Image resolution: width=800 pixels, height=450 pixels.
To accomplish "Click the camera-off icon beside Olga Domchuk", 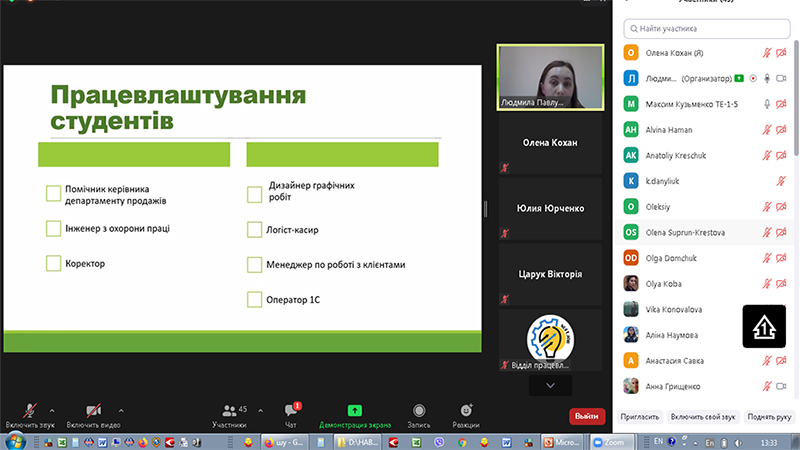I will (781, 258).
